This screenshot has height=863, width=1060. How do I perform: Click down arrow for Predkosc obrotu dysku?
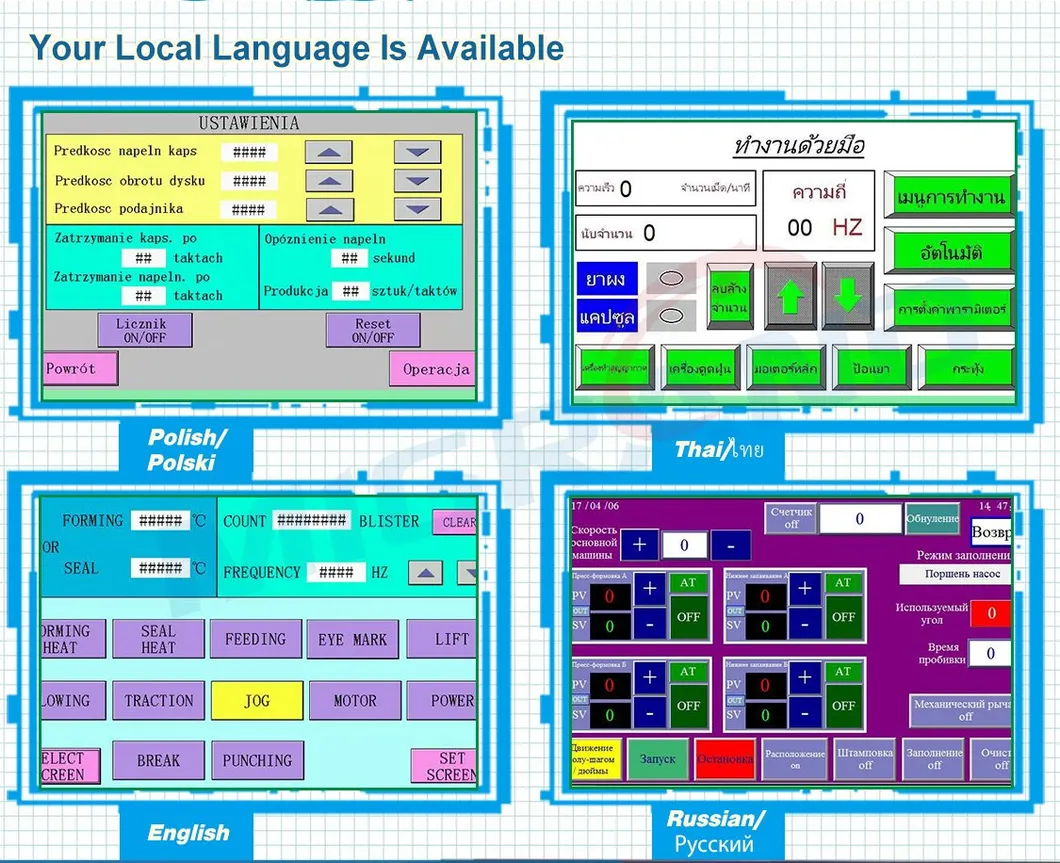click(417, 181)
